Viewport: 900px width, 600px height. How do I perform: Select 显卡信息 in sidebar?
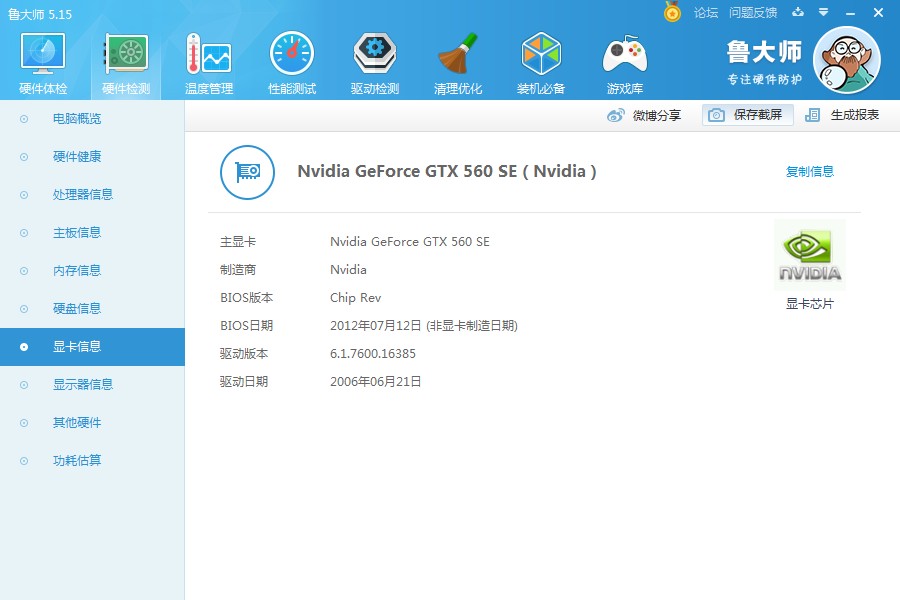coord(92,347)
